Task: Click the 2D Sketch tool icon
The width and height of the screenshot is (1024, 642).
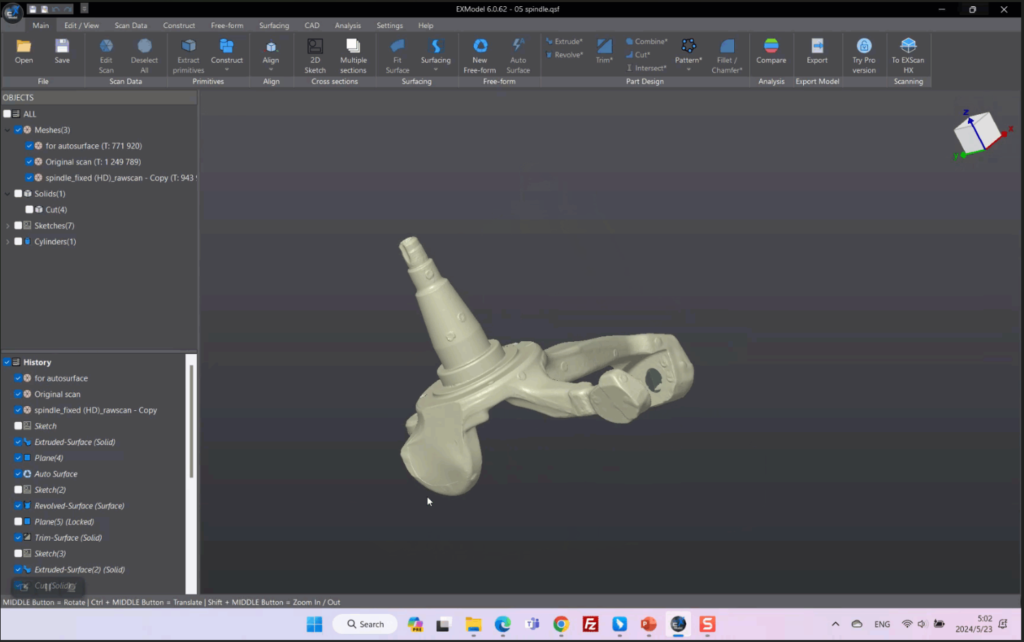Action: coord(315,47)
